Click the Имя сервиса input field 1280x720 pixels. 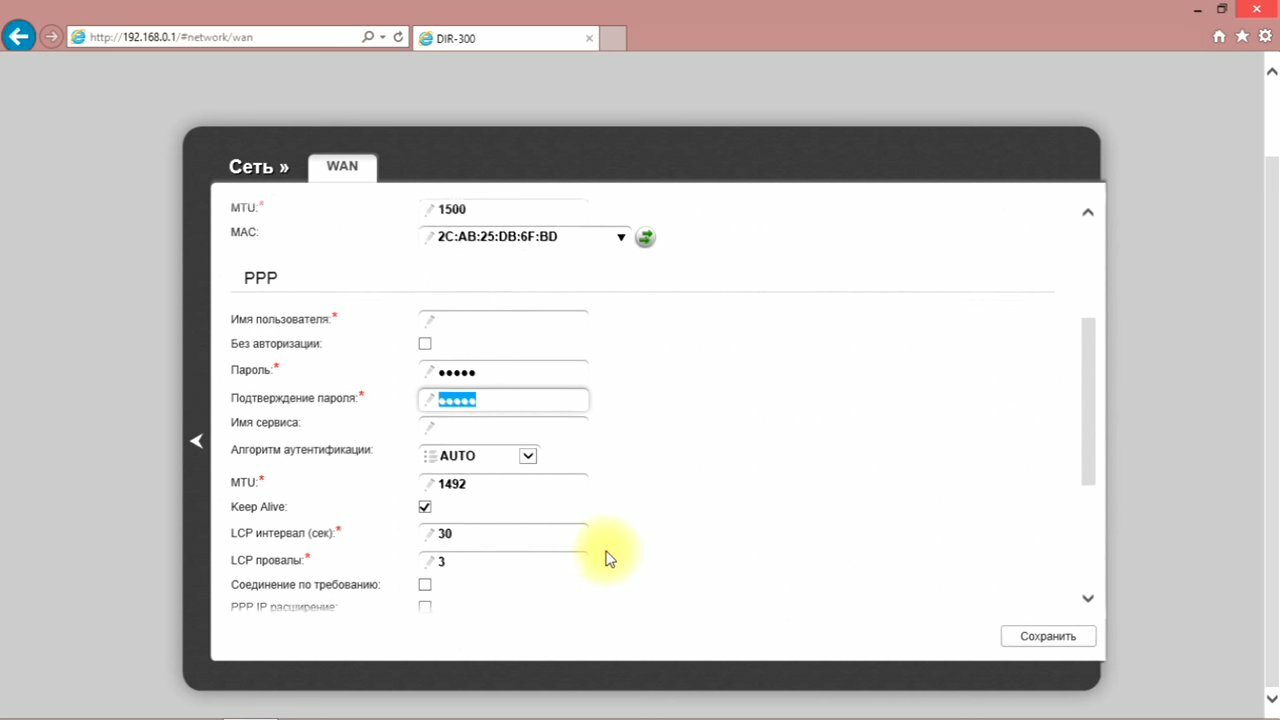(503, 426)
